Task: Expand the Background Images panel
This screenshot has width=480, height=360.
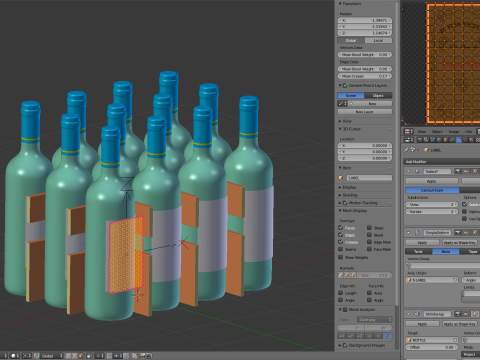Action: [340, 345]
